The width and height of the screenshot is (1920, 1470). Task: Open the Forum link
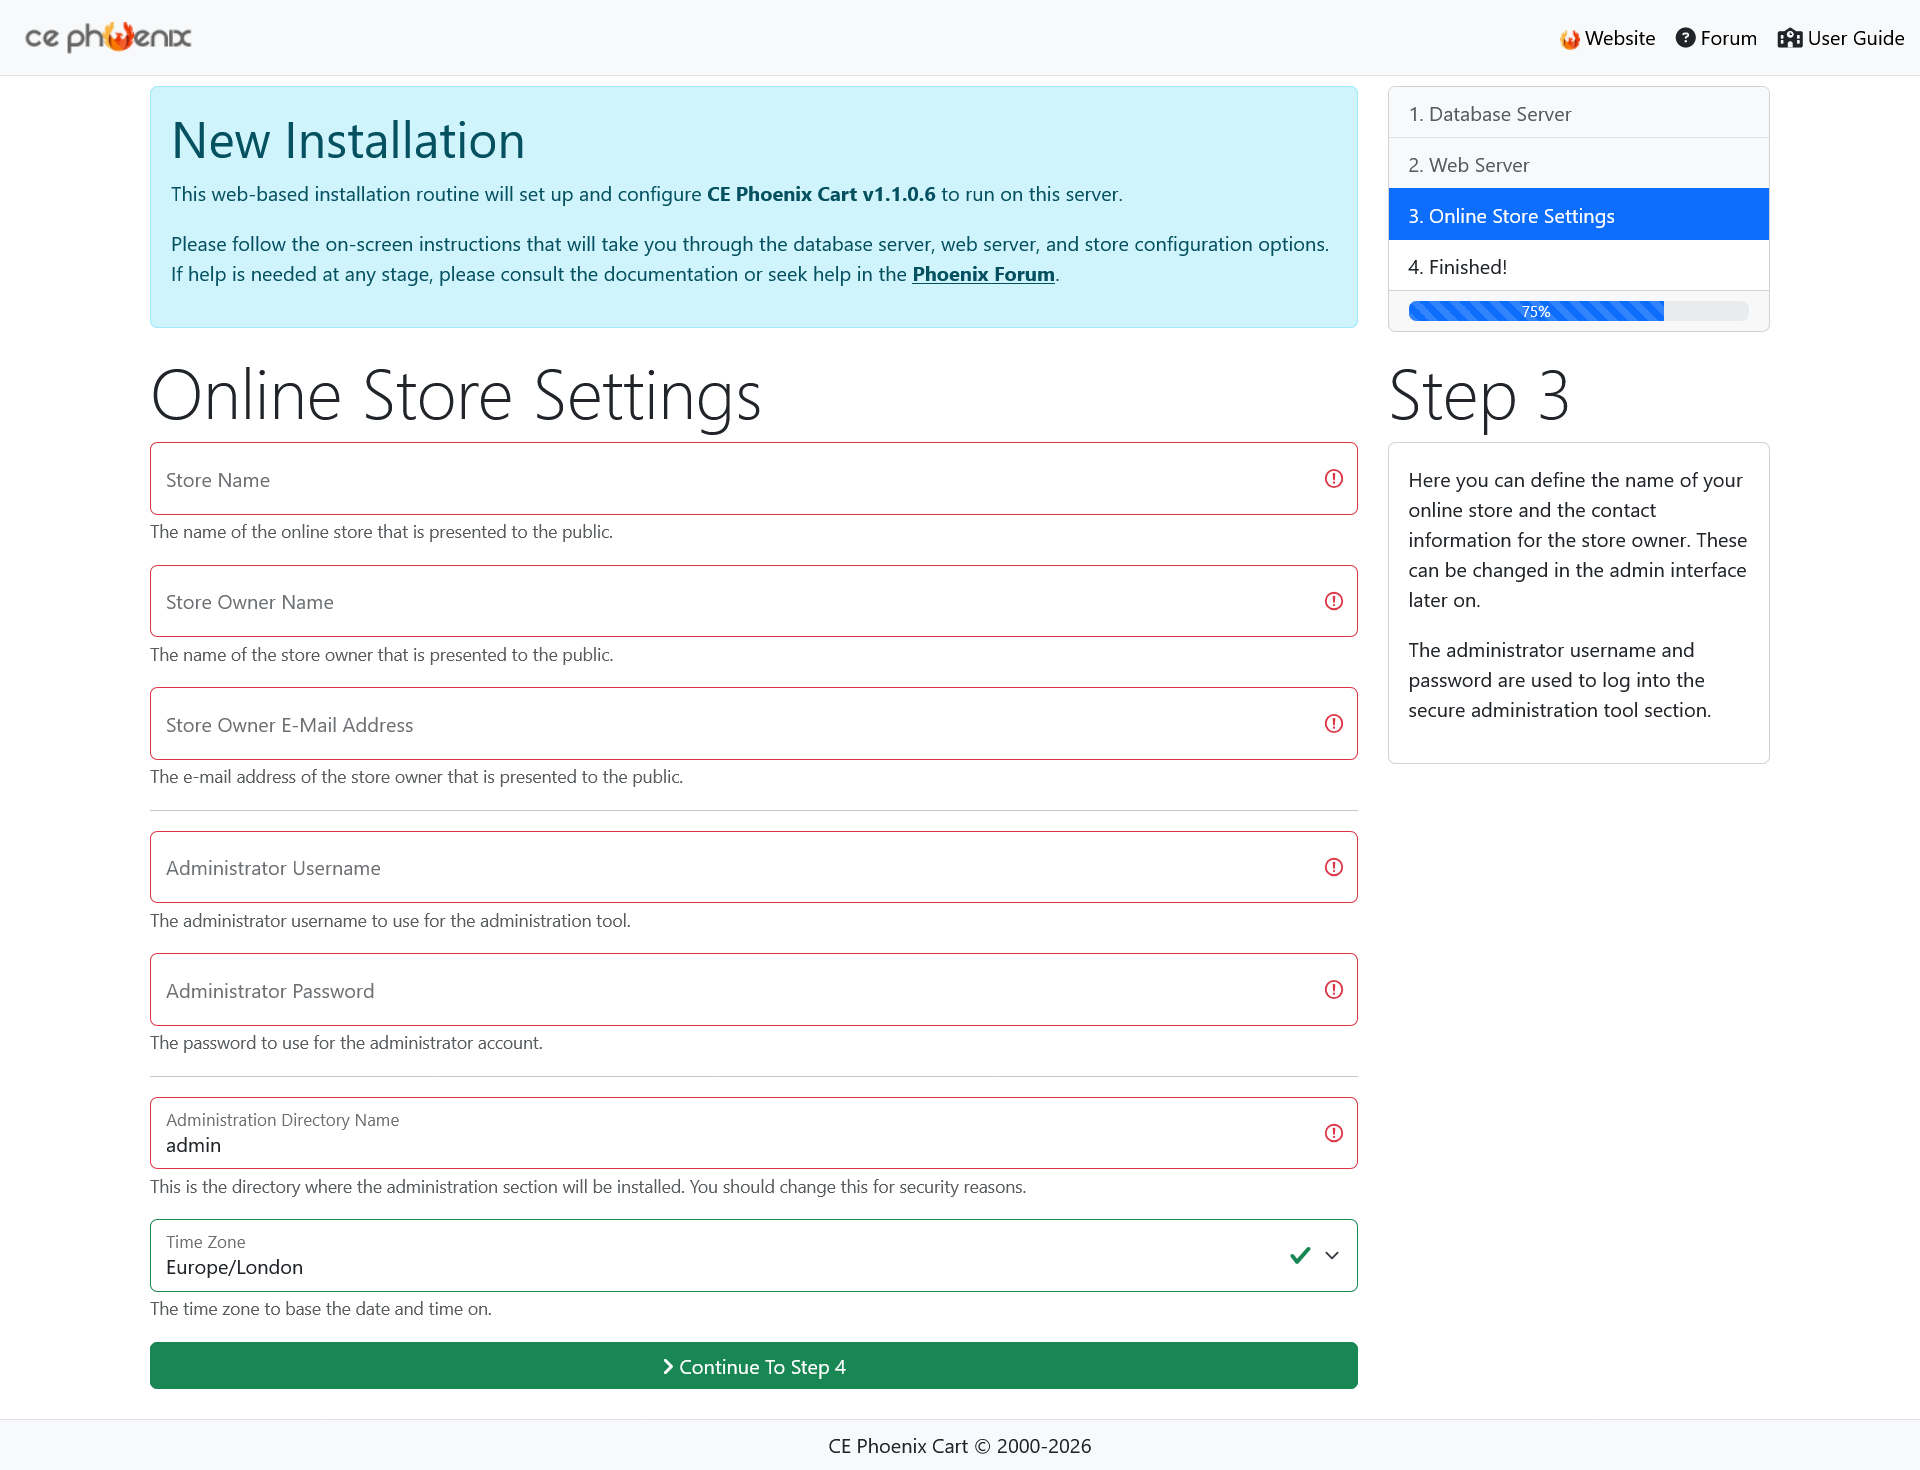(1716, 38)
